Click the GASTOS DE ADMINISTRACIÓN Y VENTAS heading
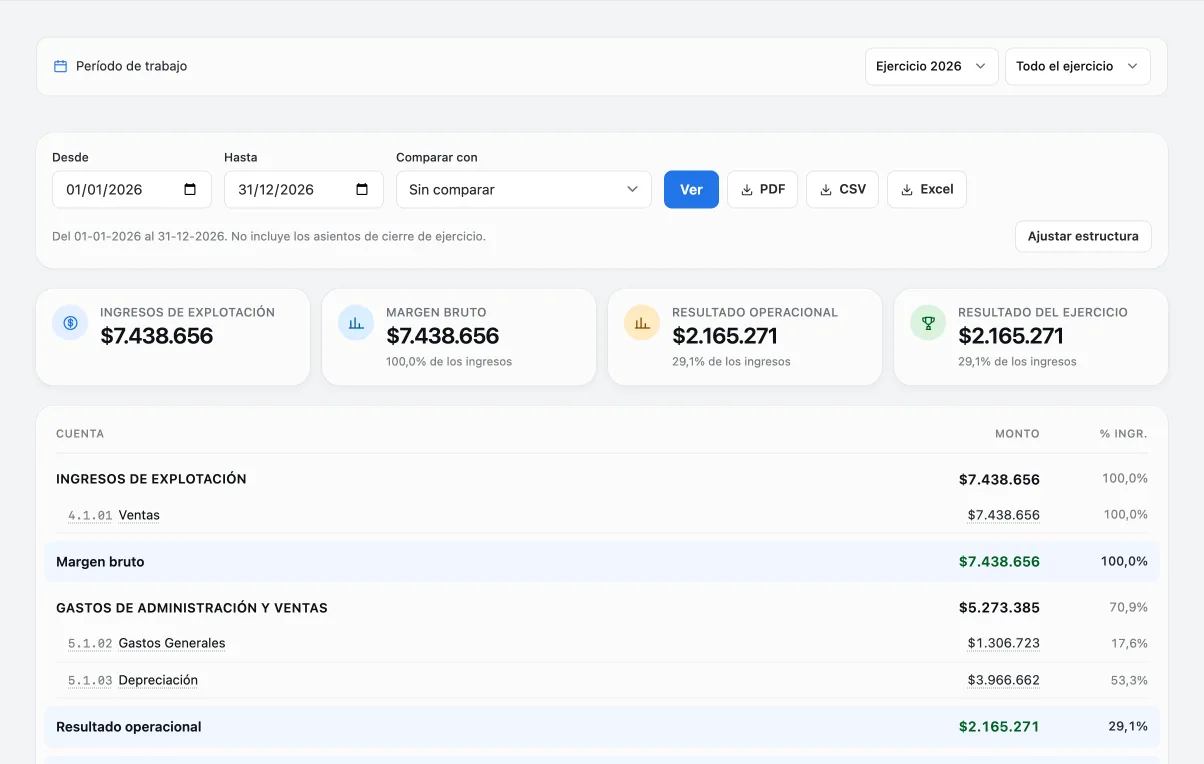This screenshot has height=764, width=1204. tap(192, 608)
